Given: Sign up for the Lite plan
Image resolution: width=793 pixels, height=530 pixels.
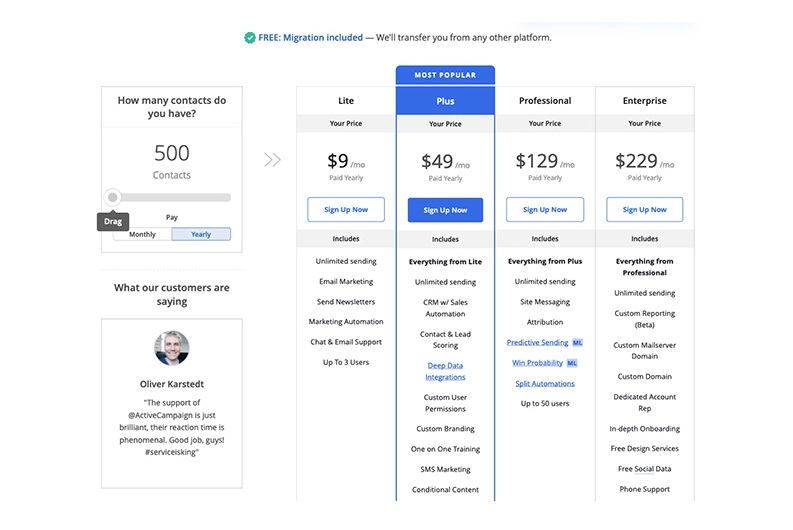Looking at the screenshot, I should click(345, 210).
